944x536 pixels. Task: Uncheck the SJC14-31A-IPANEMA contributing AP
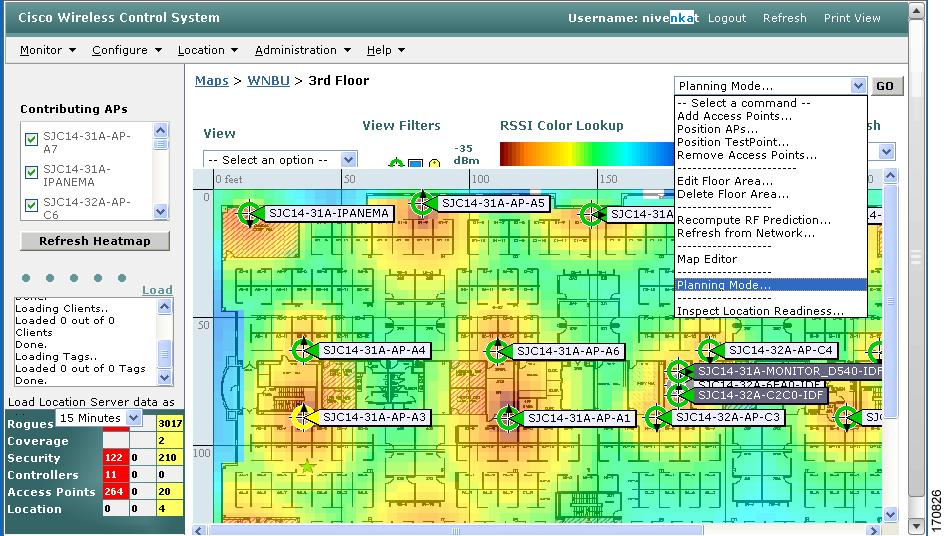coord(31,173)
